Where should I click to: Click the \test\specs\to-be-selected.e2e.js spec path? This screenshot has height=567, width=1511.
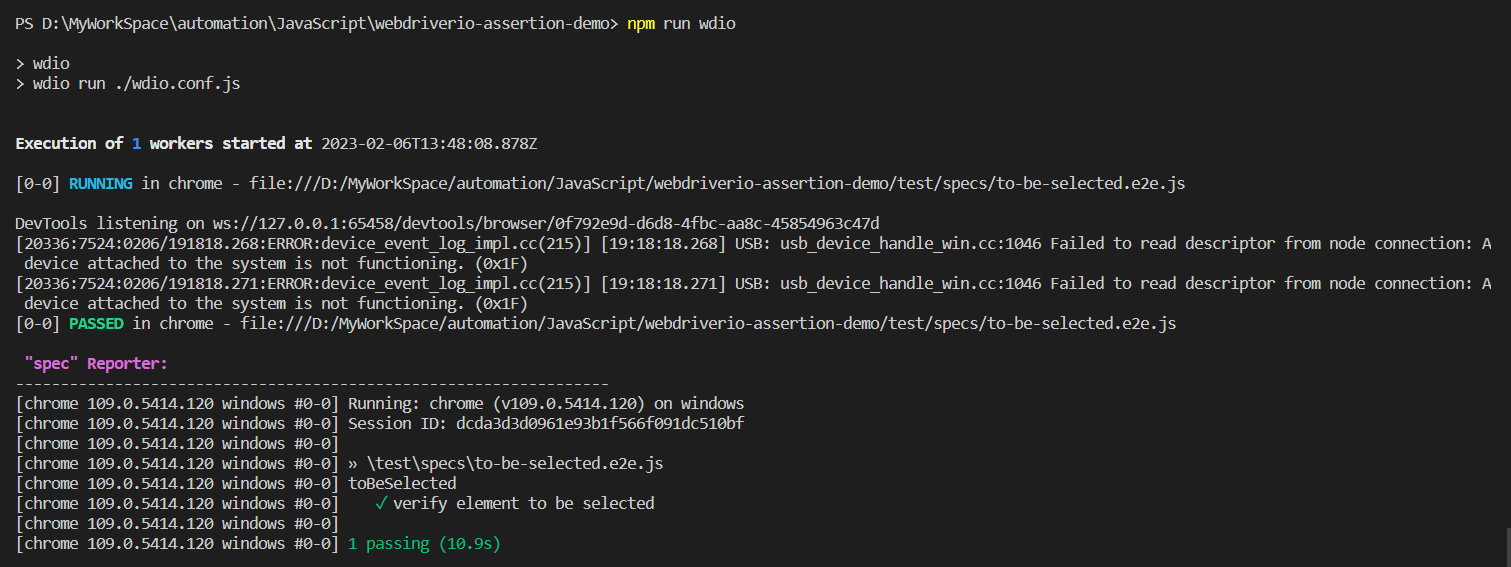coord(514,463)
